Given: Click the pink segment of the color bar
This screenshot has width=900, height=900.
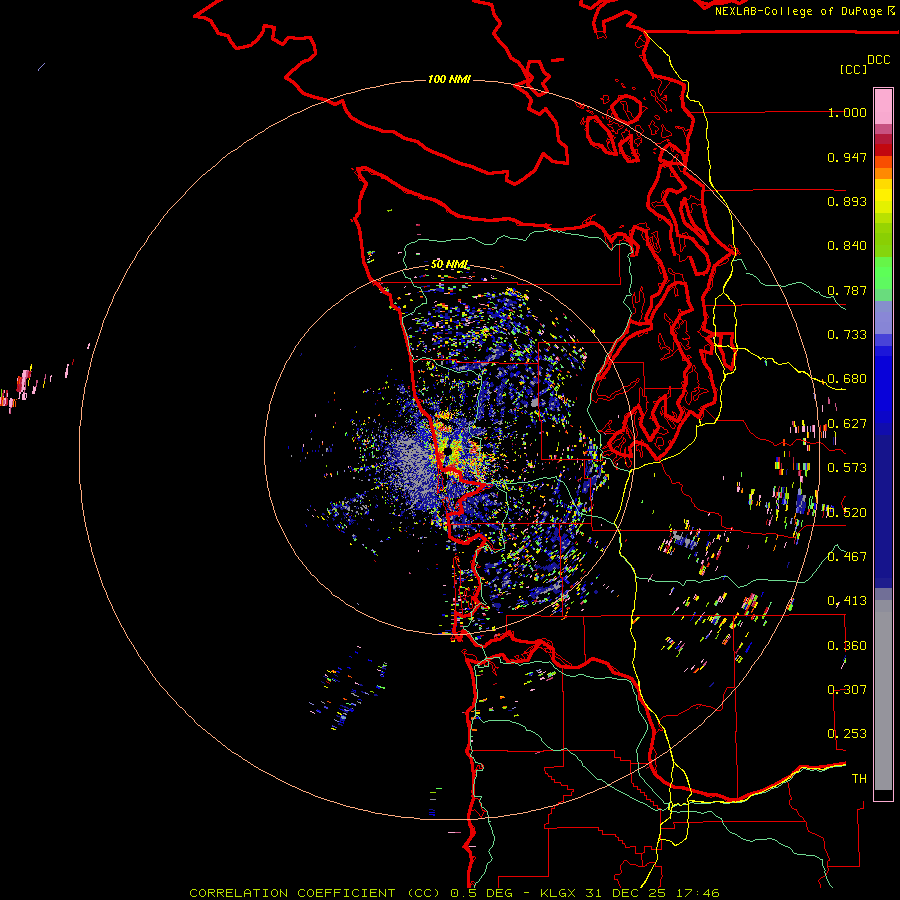Looking at the screenshot, I should [883, 107].
